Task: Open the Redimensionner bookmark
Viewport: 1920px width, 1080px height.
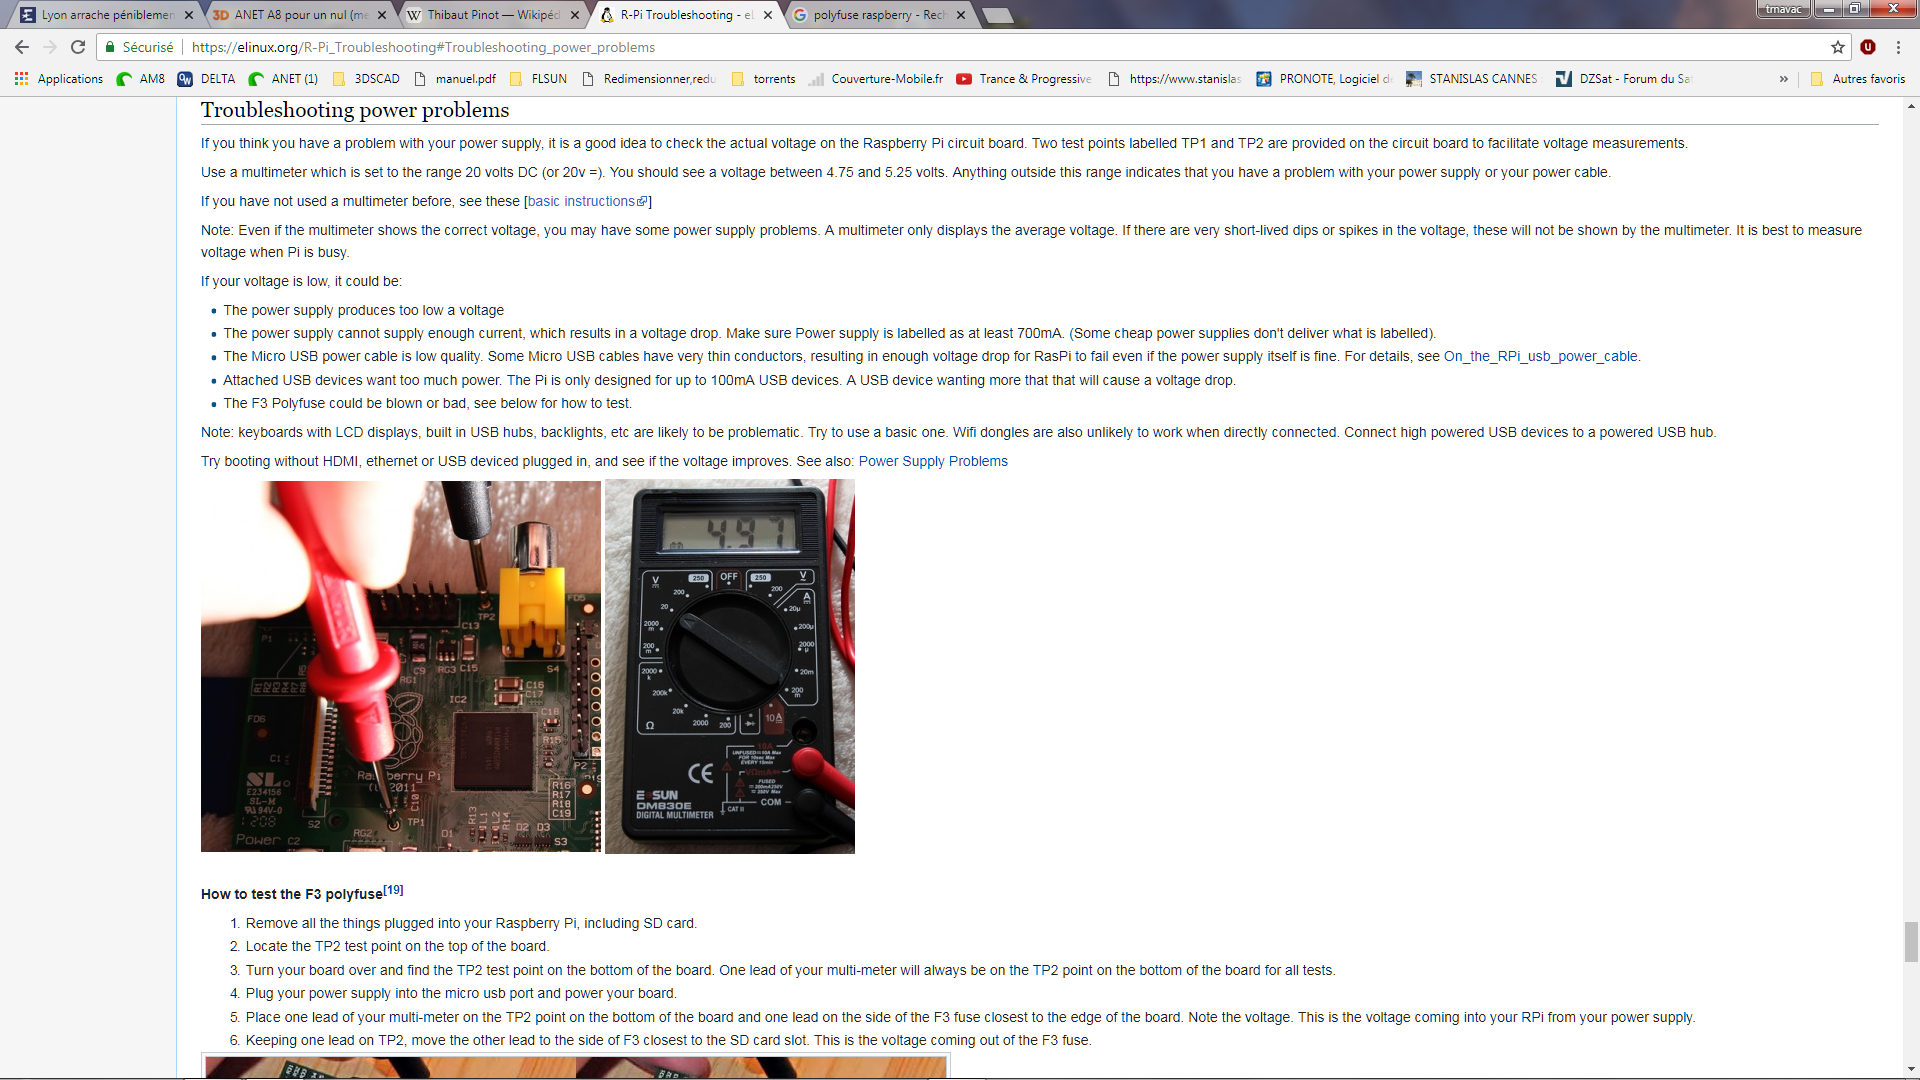Action: [x=649, y=79]
